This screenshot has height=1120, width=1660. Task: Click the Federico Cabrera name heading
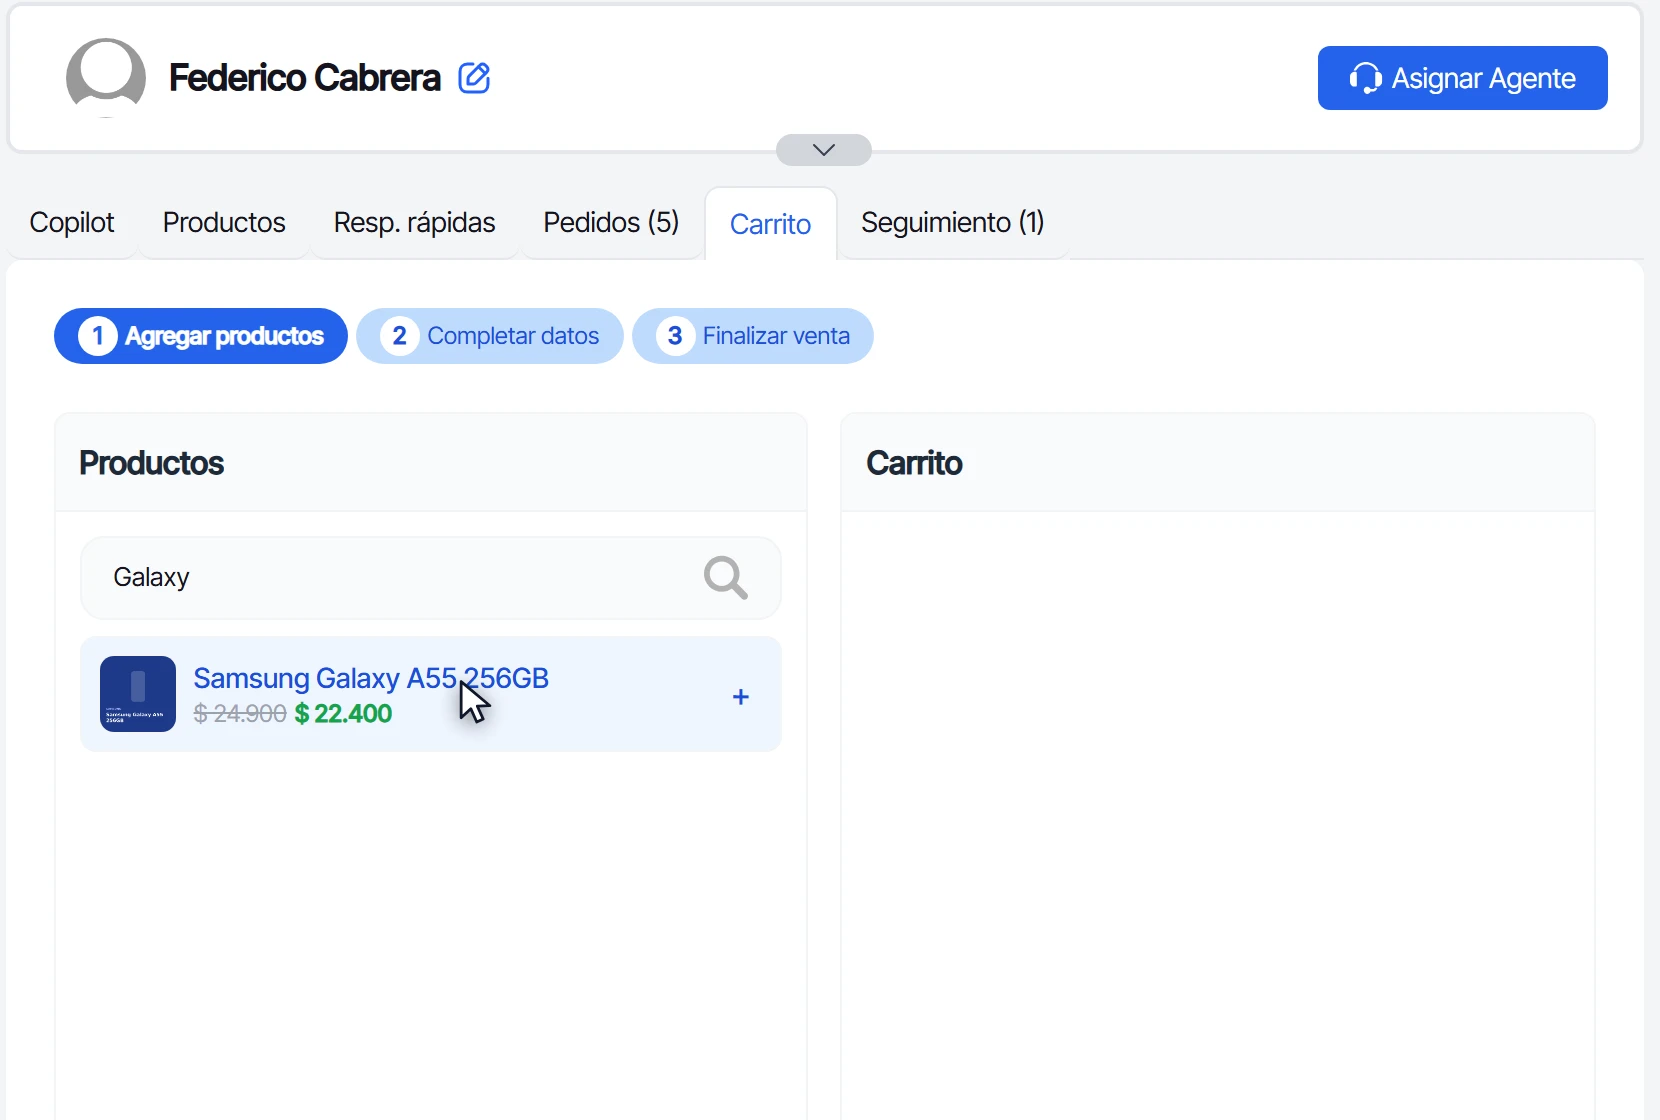click(x=305, y=78)
